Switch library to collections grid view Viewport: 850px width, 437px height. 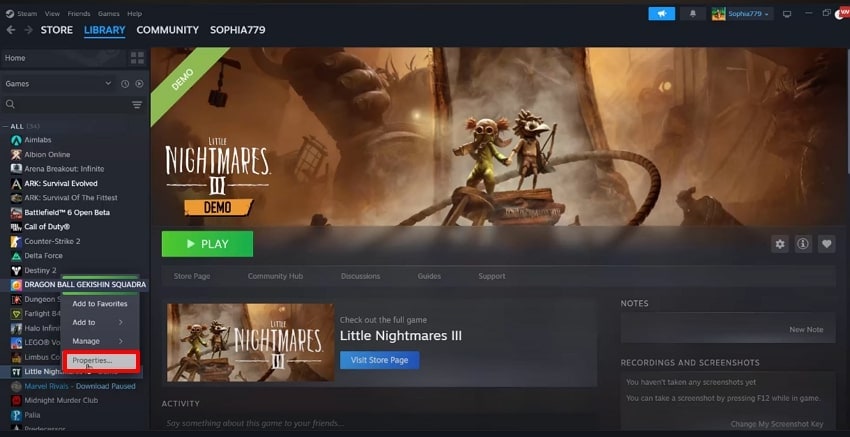(x=137, y=58)
